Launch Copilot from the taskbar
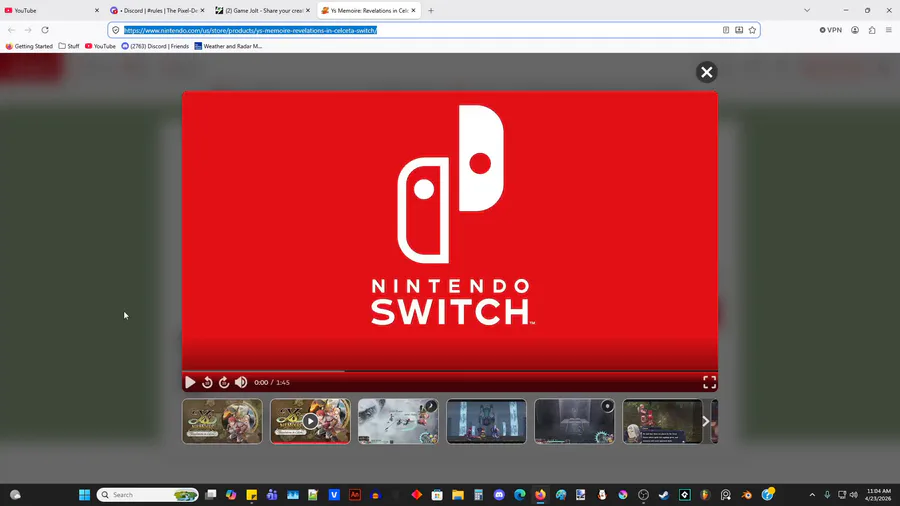 click(x=231, y=495)
